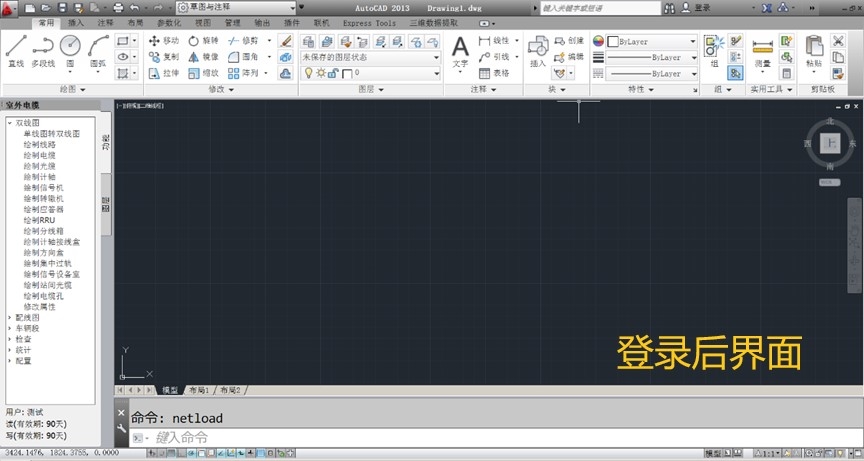Select 绘制电缆 in the tree
The image size is (864, 461).
[x=40, y=155]
